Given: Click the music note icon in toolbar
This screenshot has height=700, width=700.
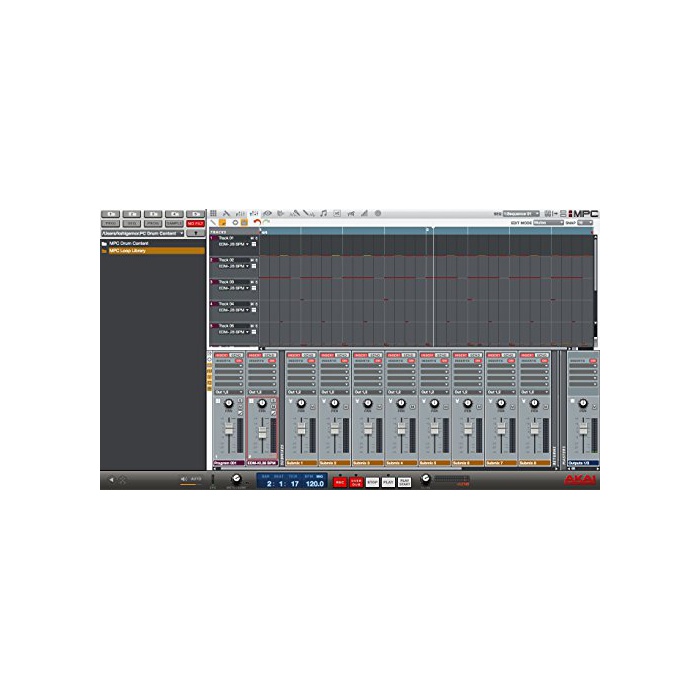Looking at the screenshot, I should click(x=323, y=213).
